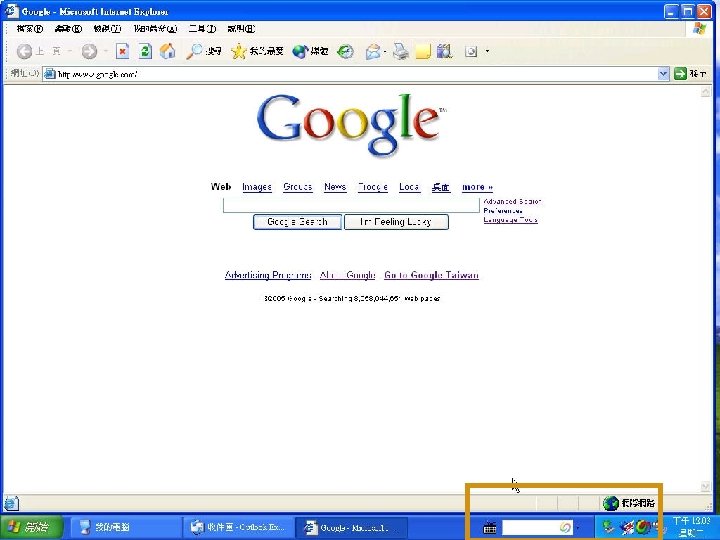Open the Tools menu

(x=202, y=29)
